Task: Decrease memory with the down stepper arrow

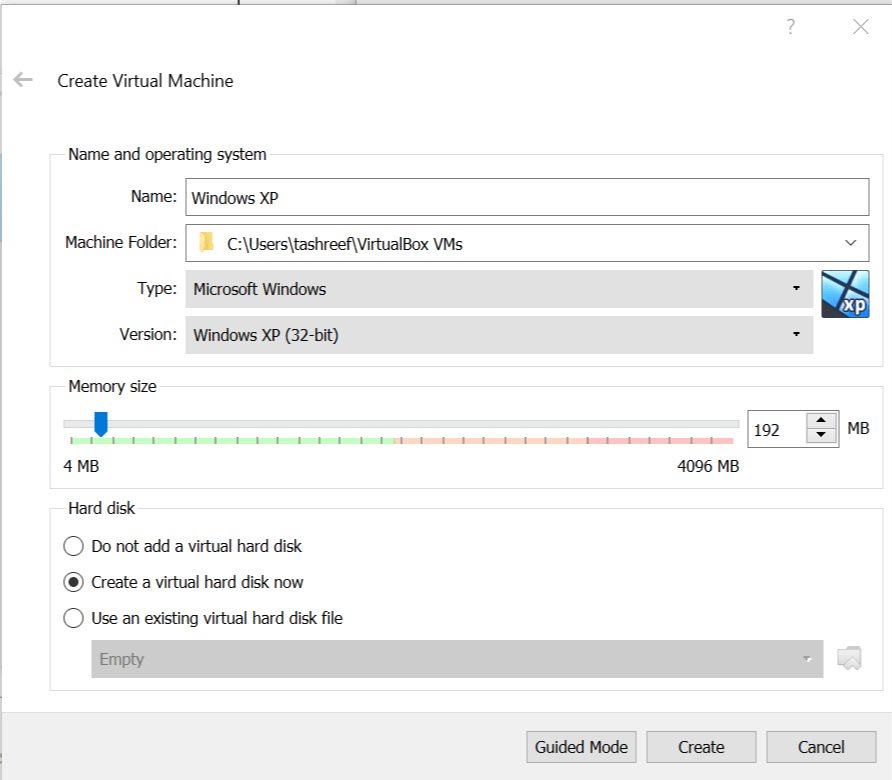Action: [x=822, y=435]
